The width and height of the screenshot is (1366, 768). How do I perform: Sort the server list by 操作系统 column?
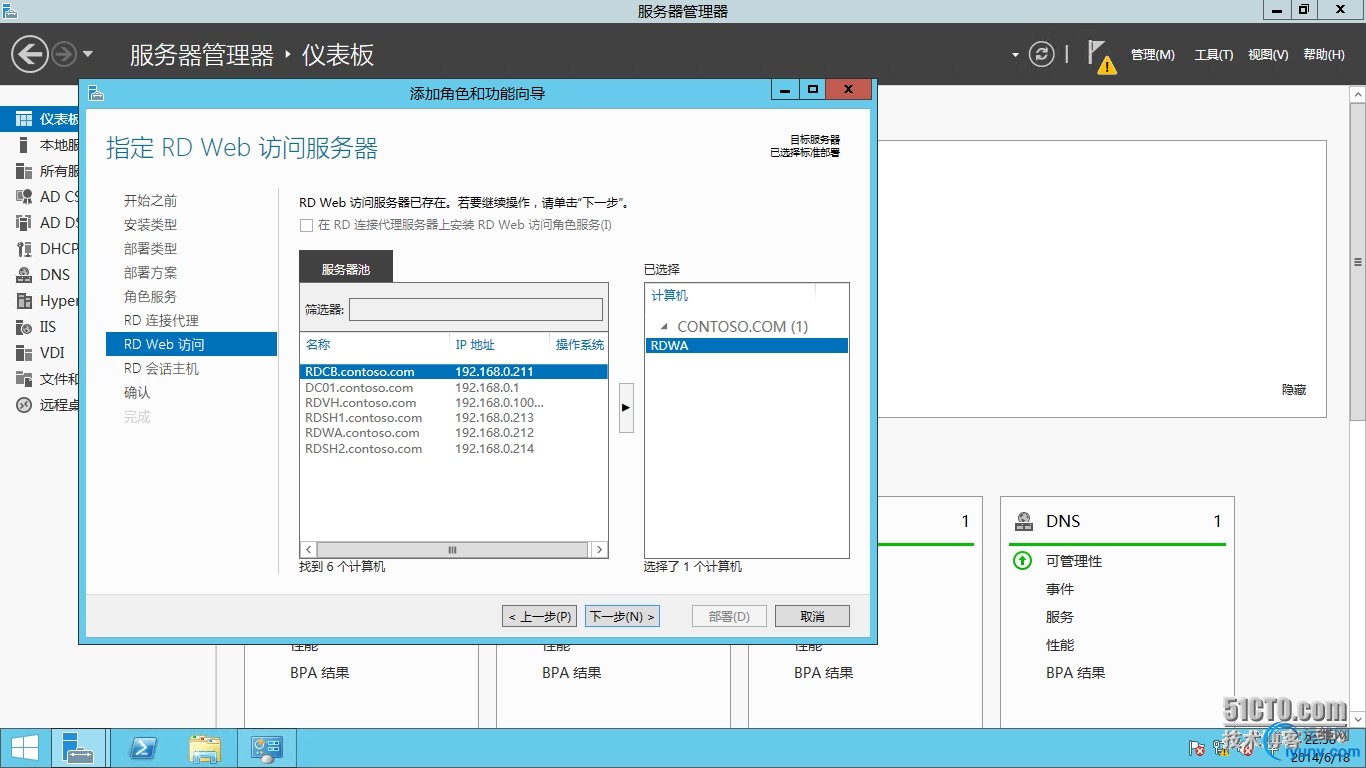[580, 345]
